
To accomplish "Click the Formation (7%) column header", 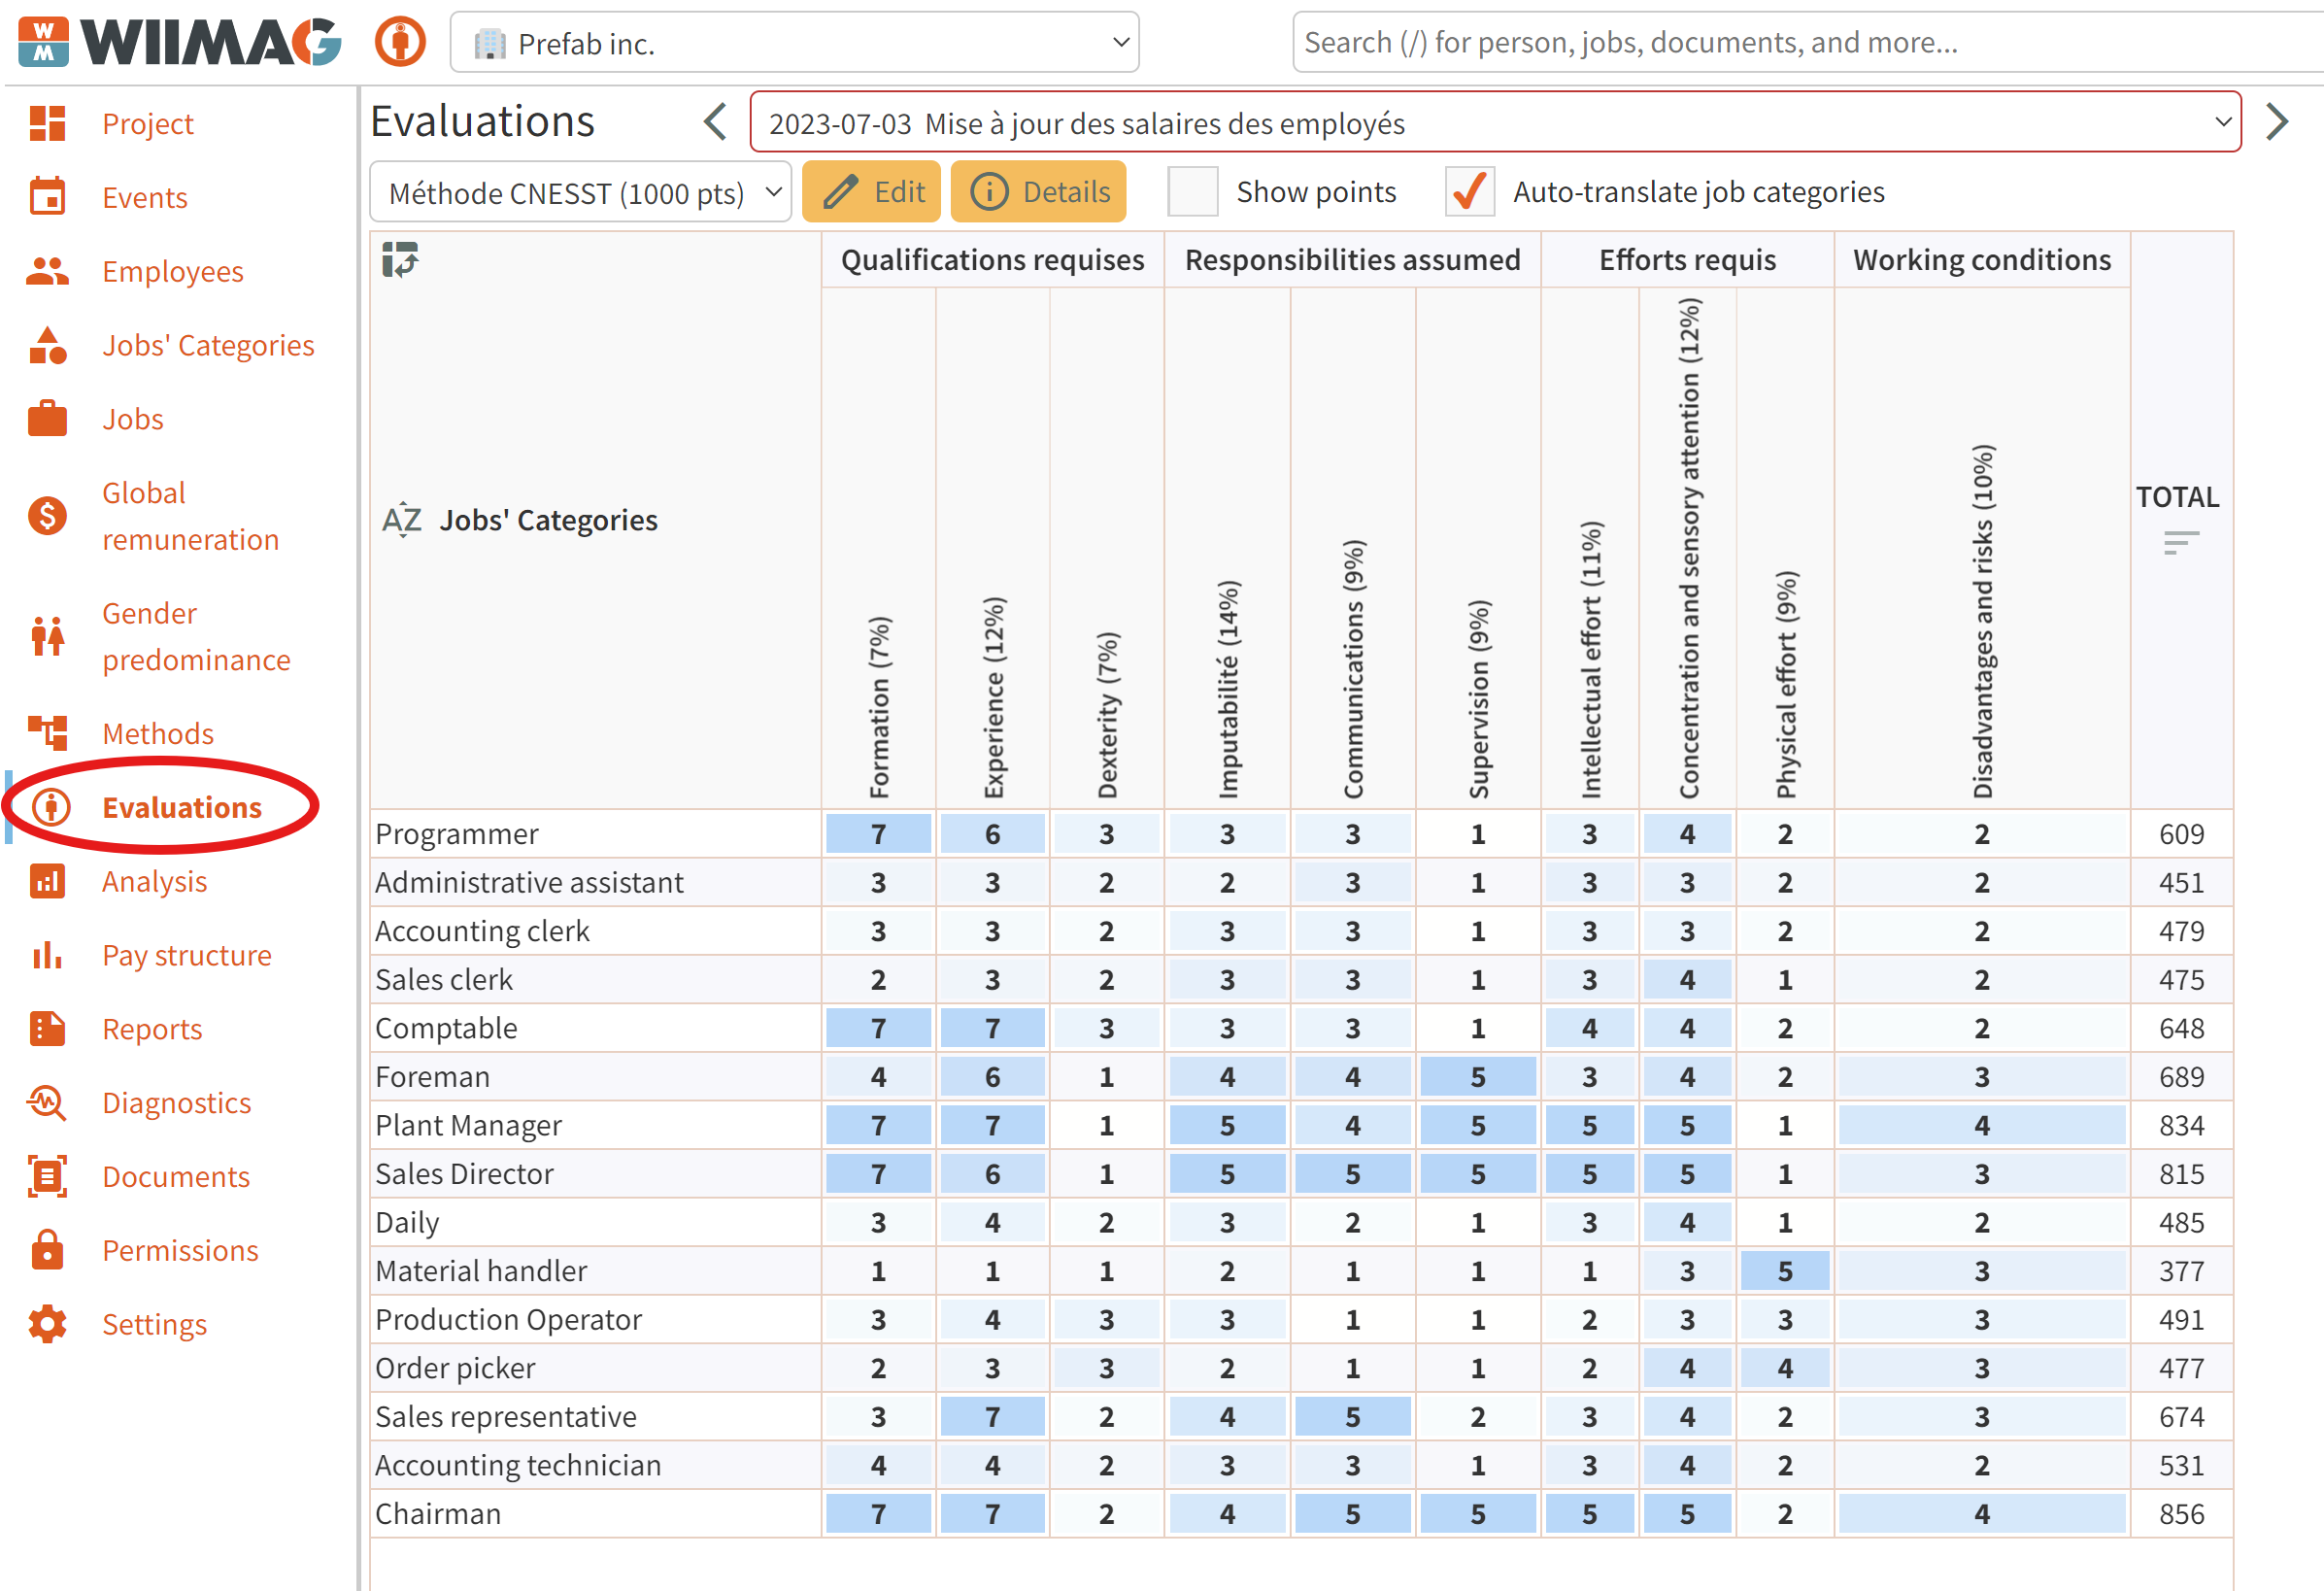I will point(879,706).
